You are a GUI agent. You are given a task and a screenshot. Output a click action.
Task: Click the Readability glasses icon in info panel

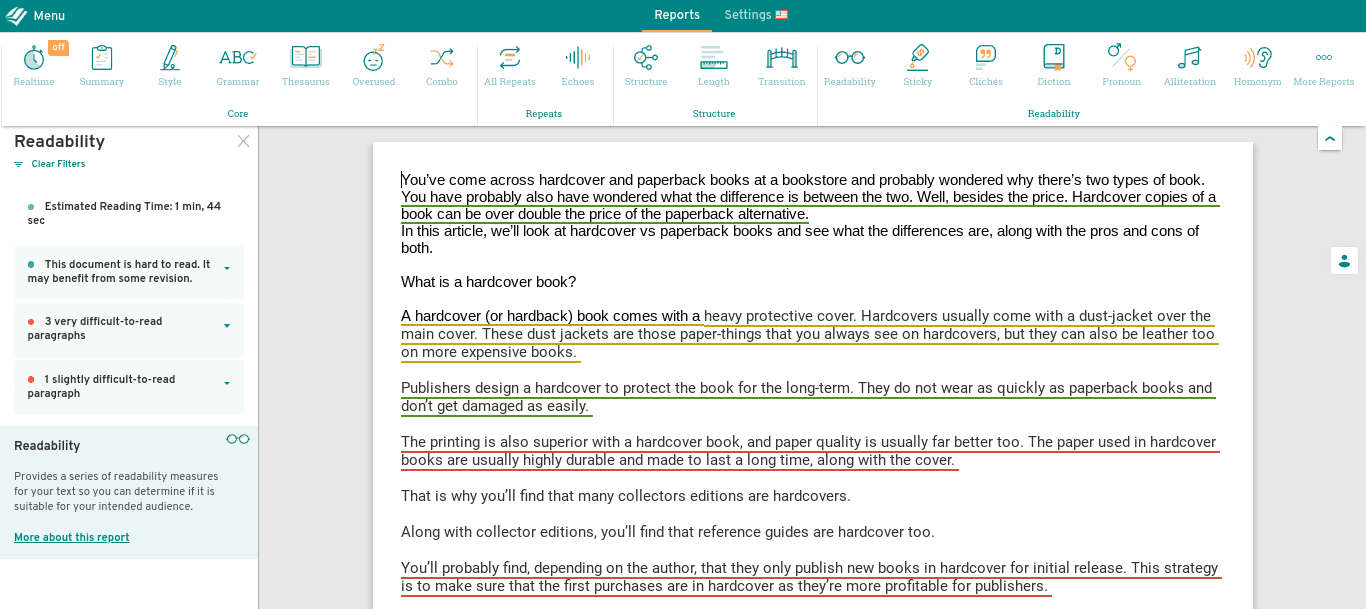pos(238,439)
